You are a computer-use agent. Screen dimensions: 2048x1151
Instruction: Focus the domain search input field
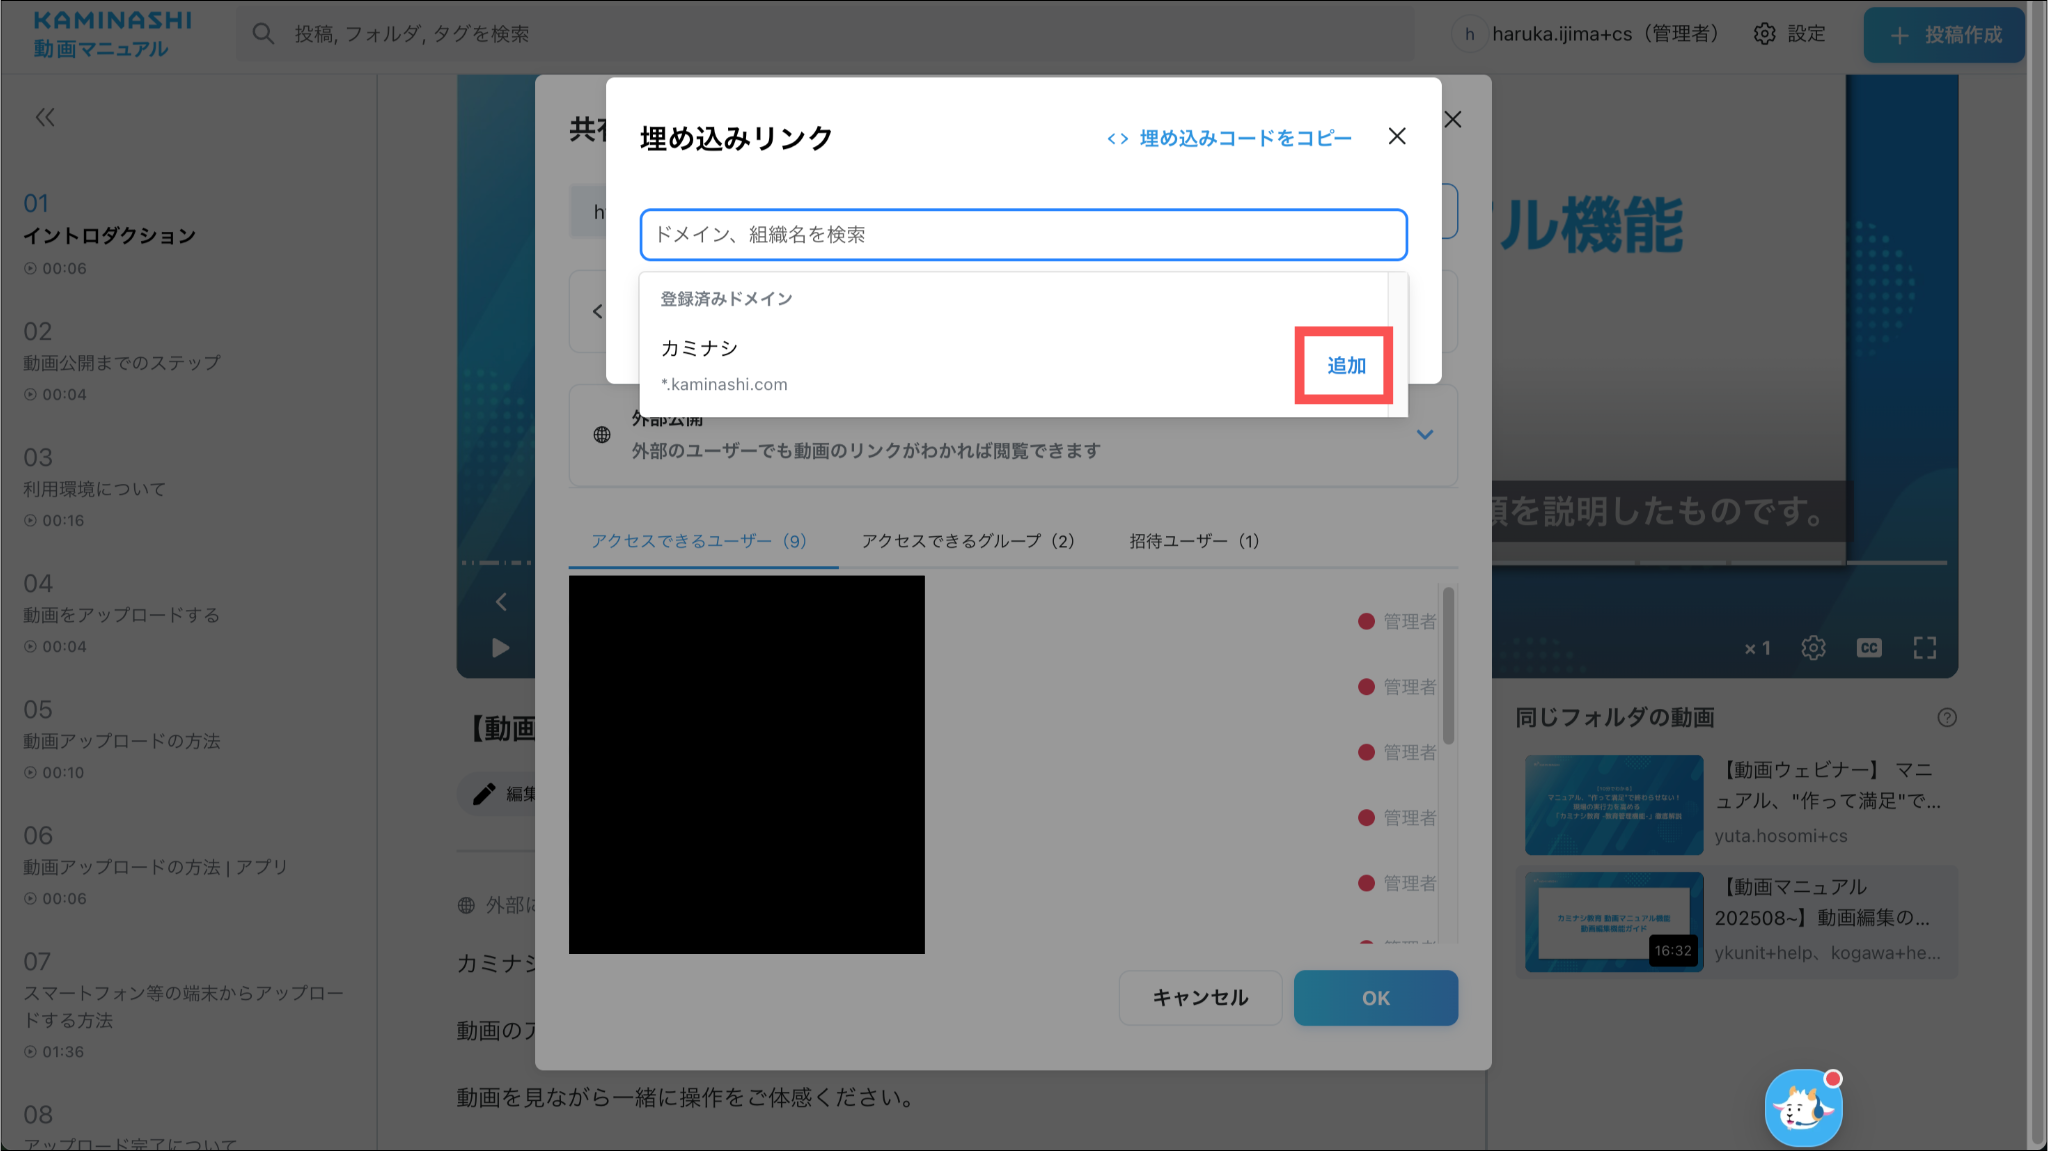point(1023,235)
